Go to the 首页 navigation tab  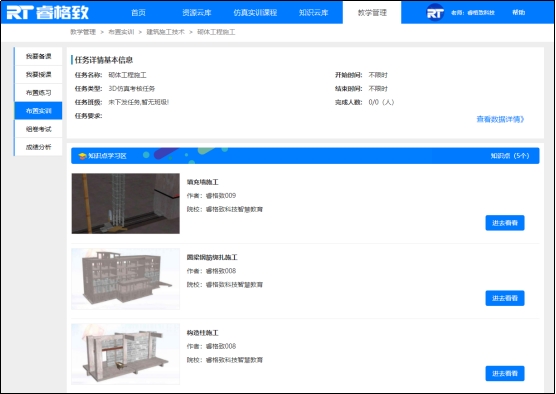(138, 13)
